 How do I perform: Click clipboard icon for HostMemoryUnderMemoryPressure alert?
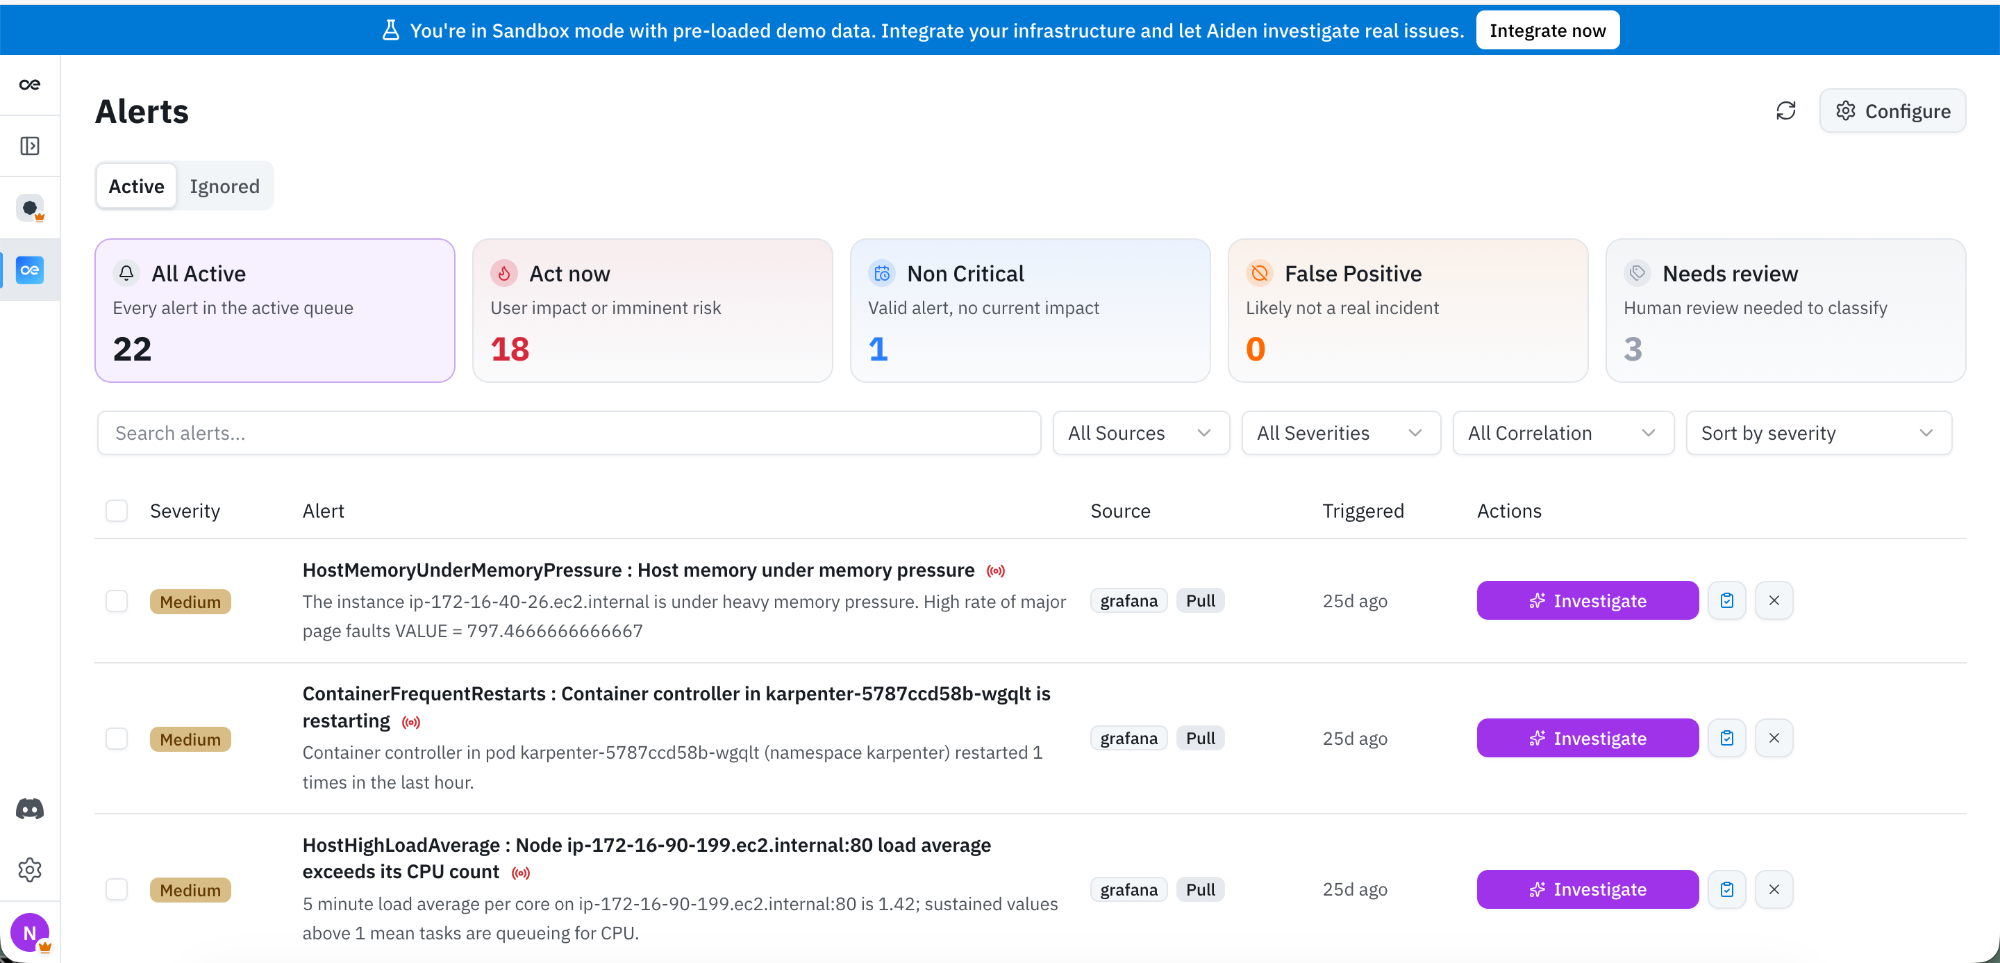point(1727,601)
